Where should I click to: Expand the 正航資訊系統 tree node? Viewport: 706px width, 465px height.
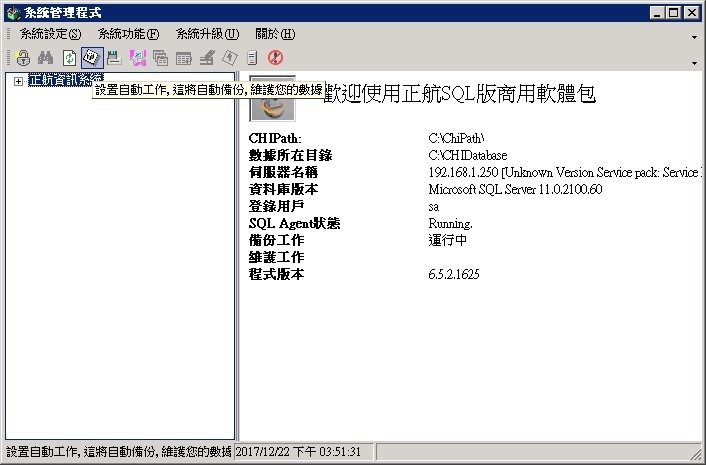[18, 81]
